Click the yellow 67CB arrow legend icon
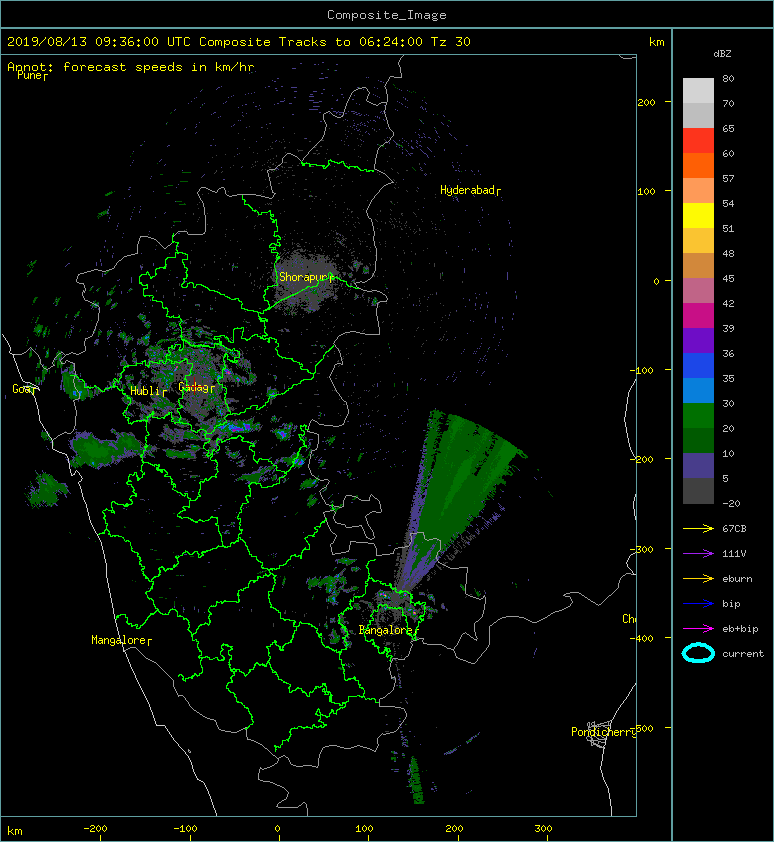 click(698, 529)
